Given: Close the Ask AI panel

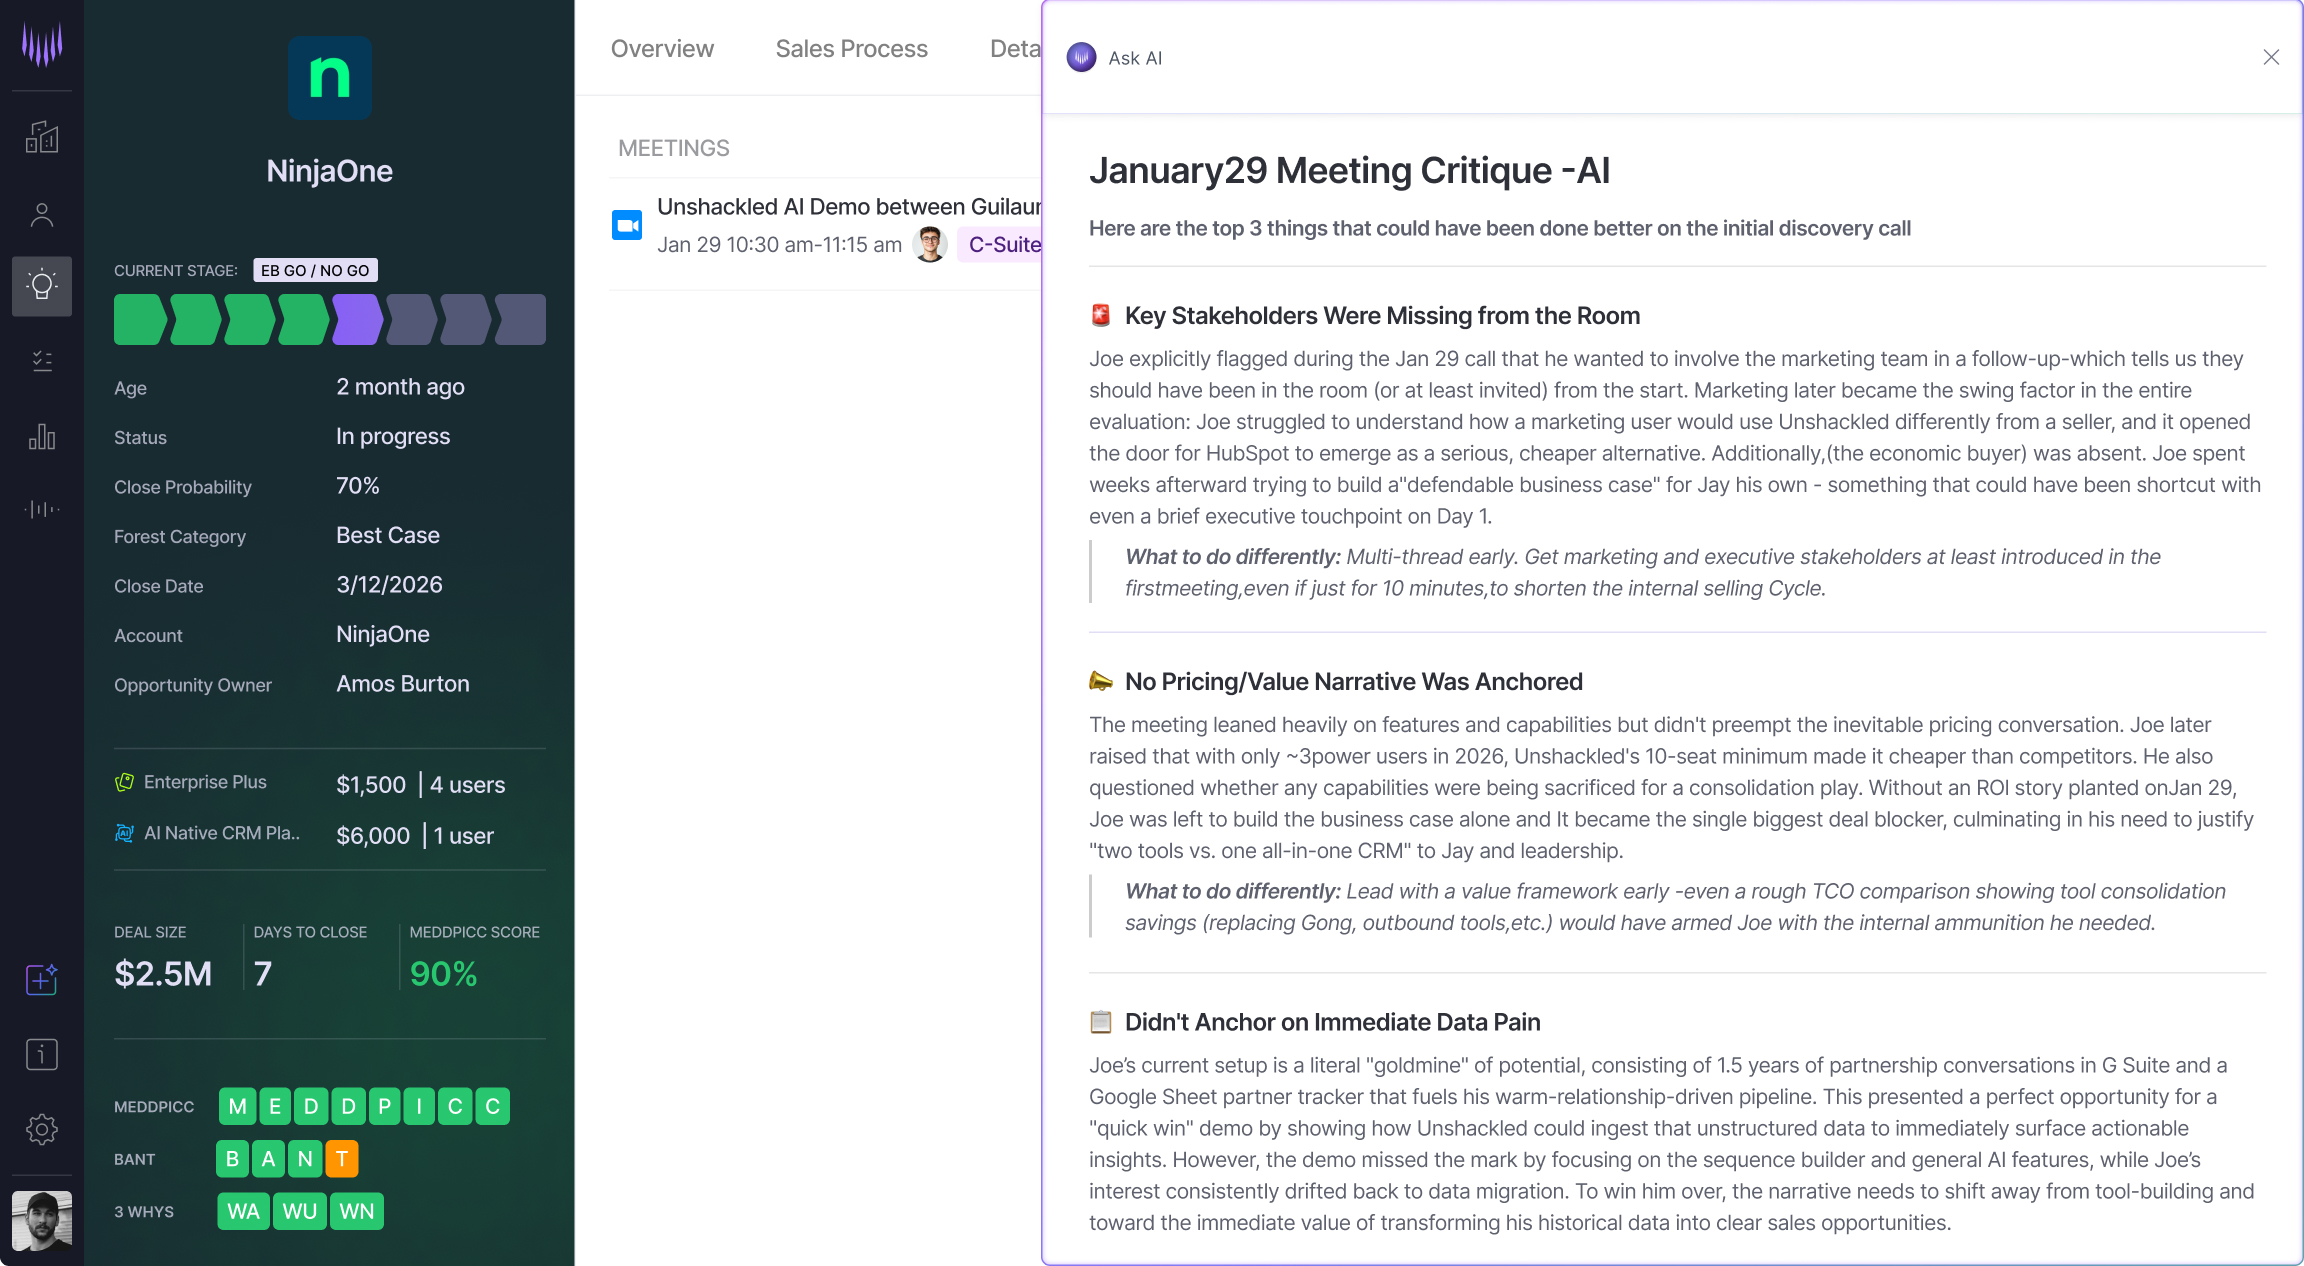Looking at the screenshot, I should 2271,57.
